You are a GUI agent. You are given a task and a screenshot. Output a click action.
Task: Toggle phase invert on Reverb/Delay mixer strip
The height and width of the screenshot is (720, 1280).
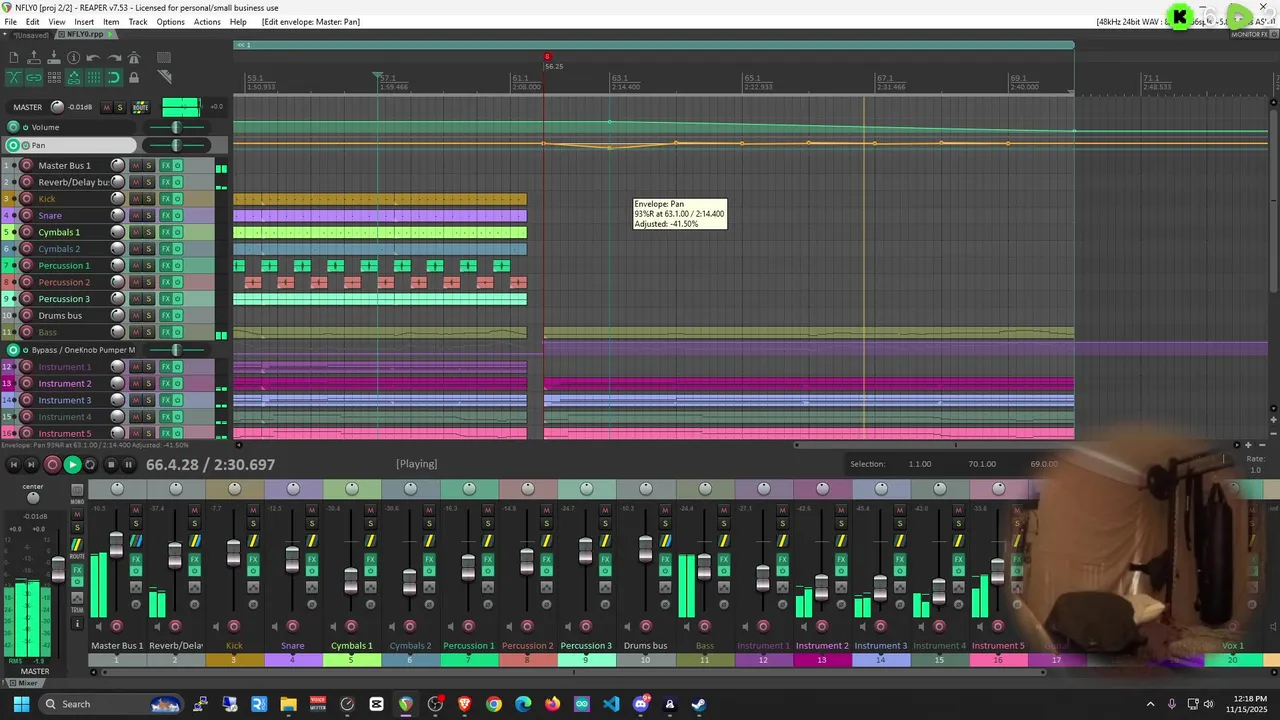194,604
